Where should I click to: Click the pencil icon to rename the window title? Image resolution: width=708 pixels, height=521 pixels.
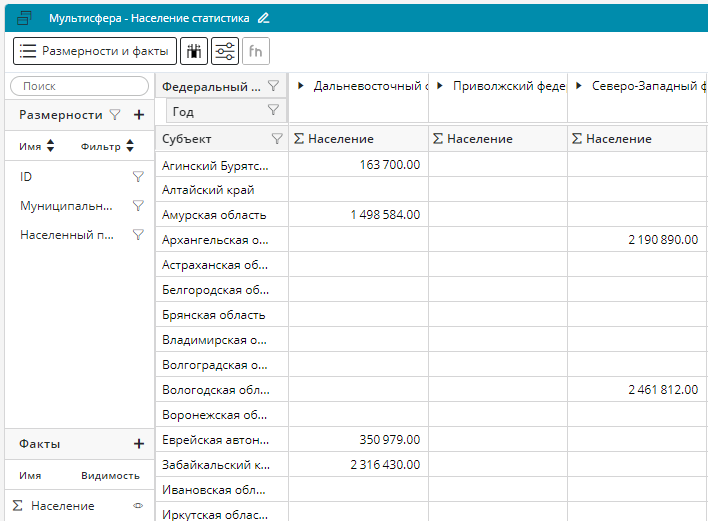264,18
